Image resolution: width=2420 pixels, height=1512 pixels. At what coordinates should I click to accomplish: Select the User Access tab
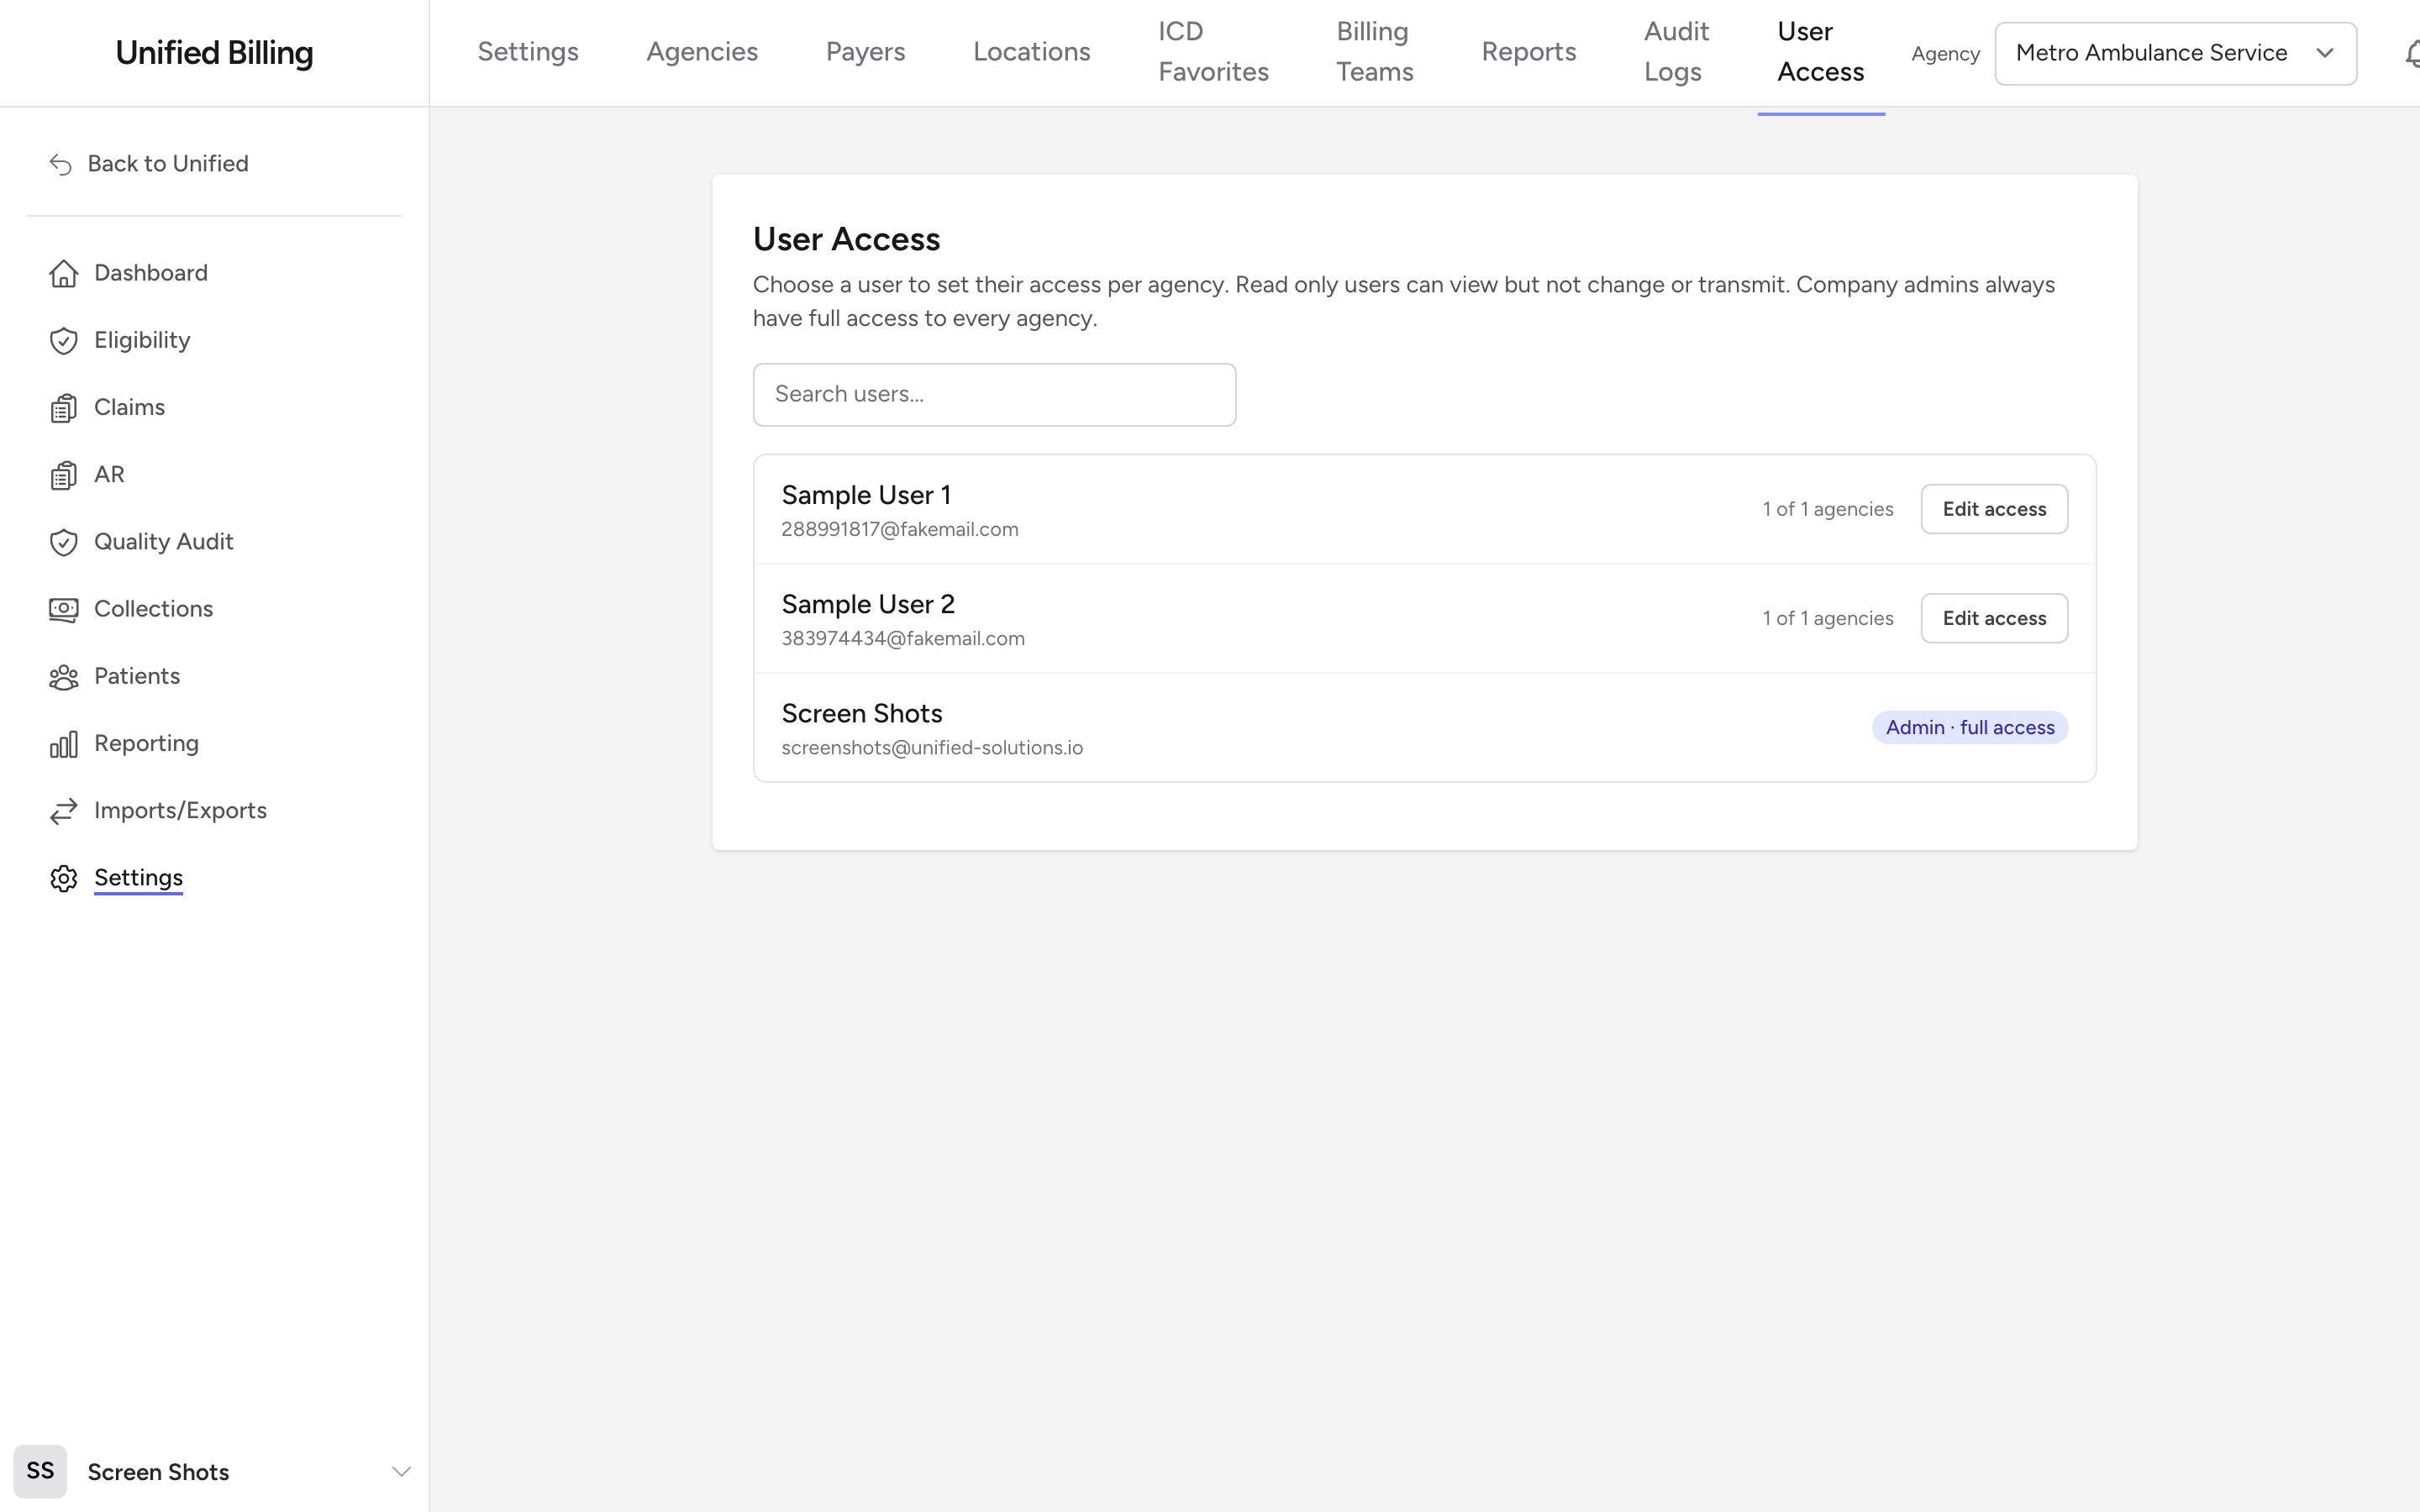point(1820,52)
